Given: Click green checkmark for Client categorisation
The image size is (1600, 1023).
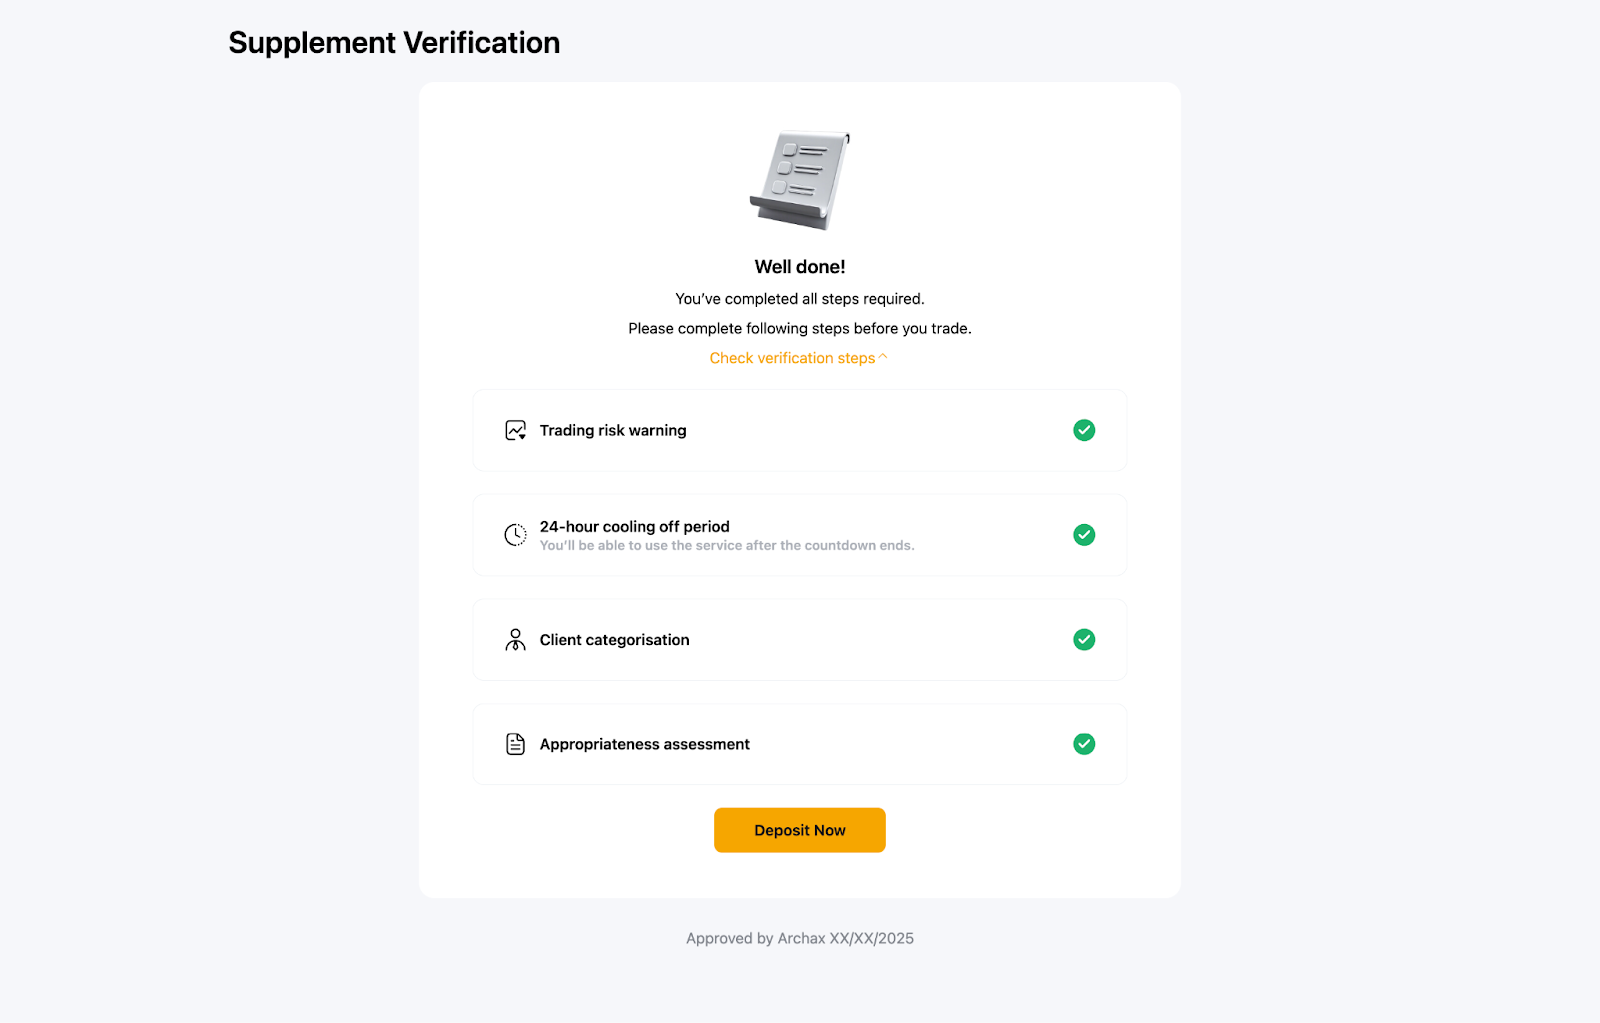Looking at the screenshot, I should 1084,639.
